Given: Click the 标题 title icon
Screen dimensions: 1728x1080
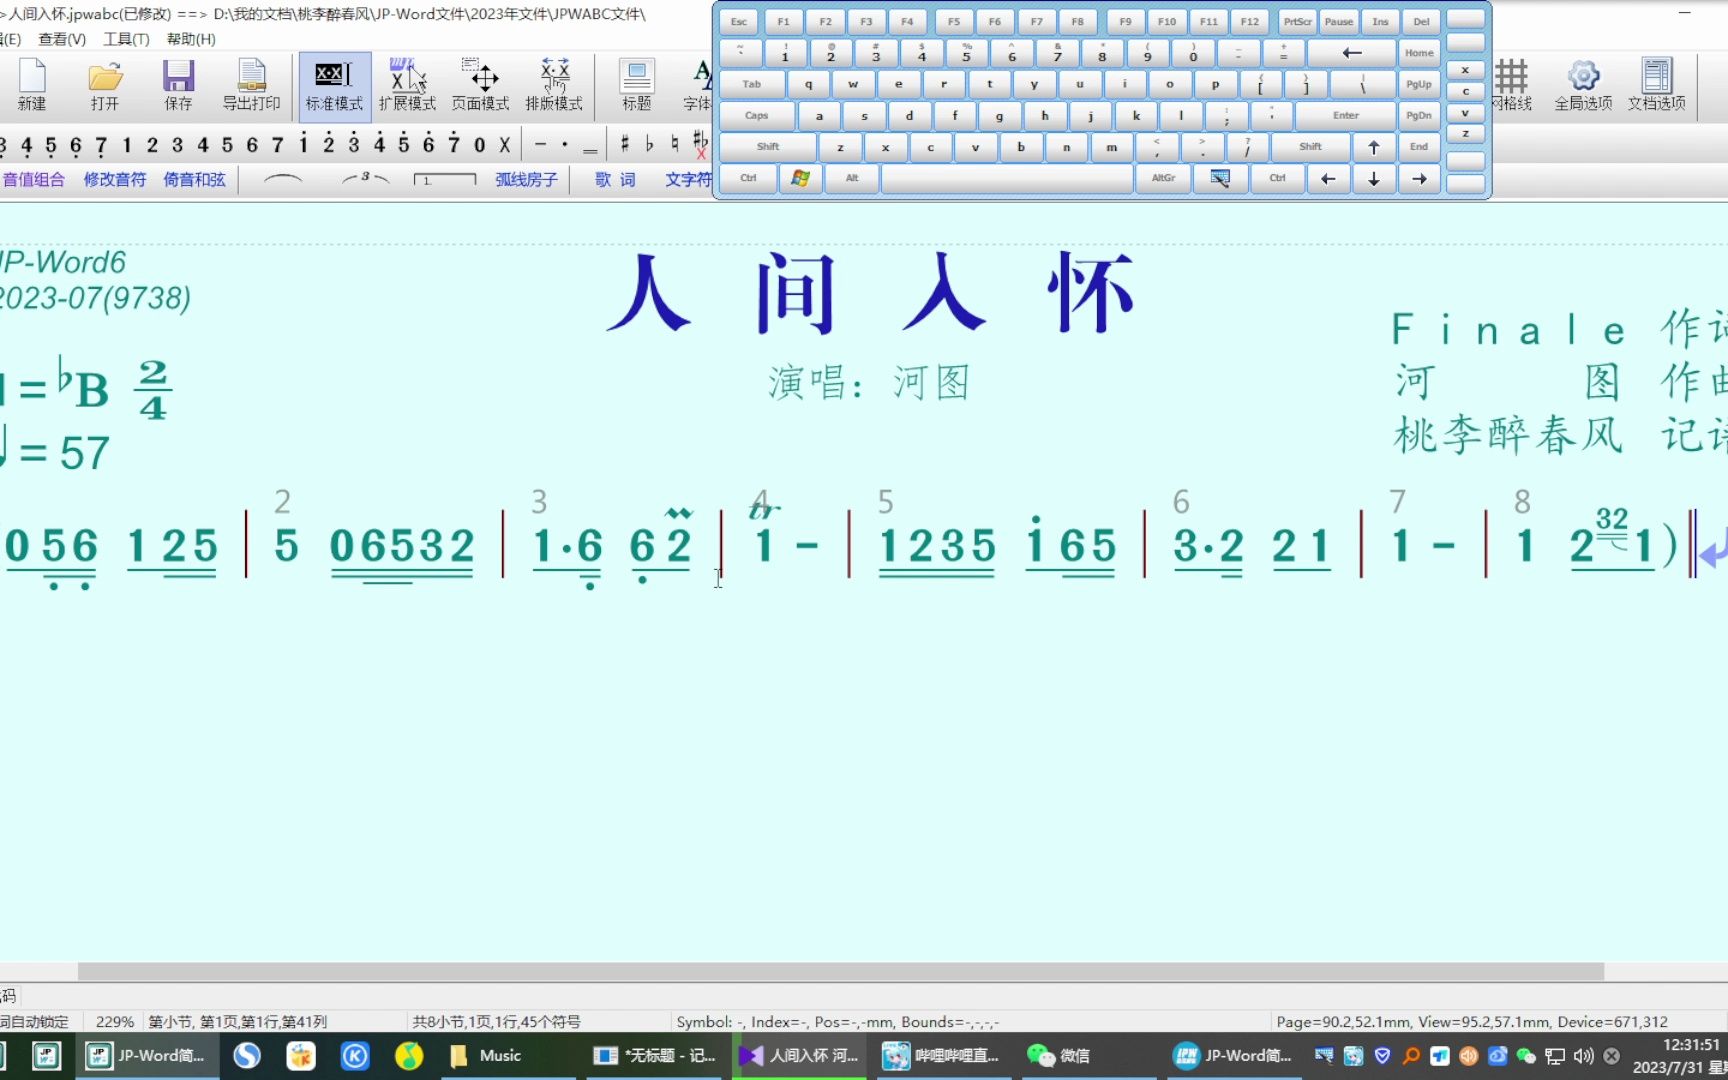Looking at the screenshot, I should pyautogui.click(x=636, y=85).
